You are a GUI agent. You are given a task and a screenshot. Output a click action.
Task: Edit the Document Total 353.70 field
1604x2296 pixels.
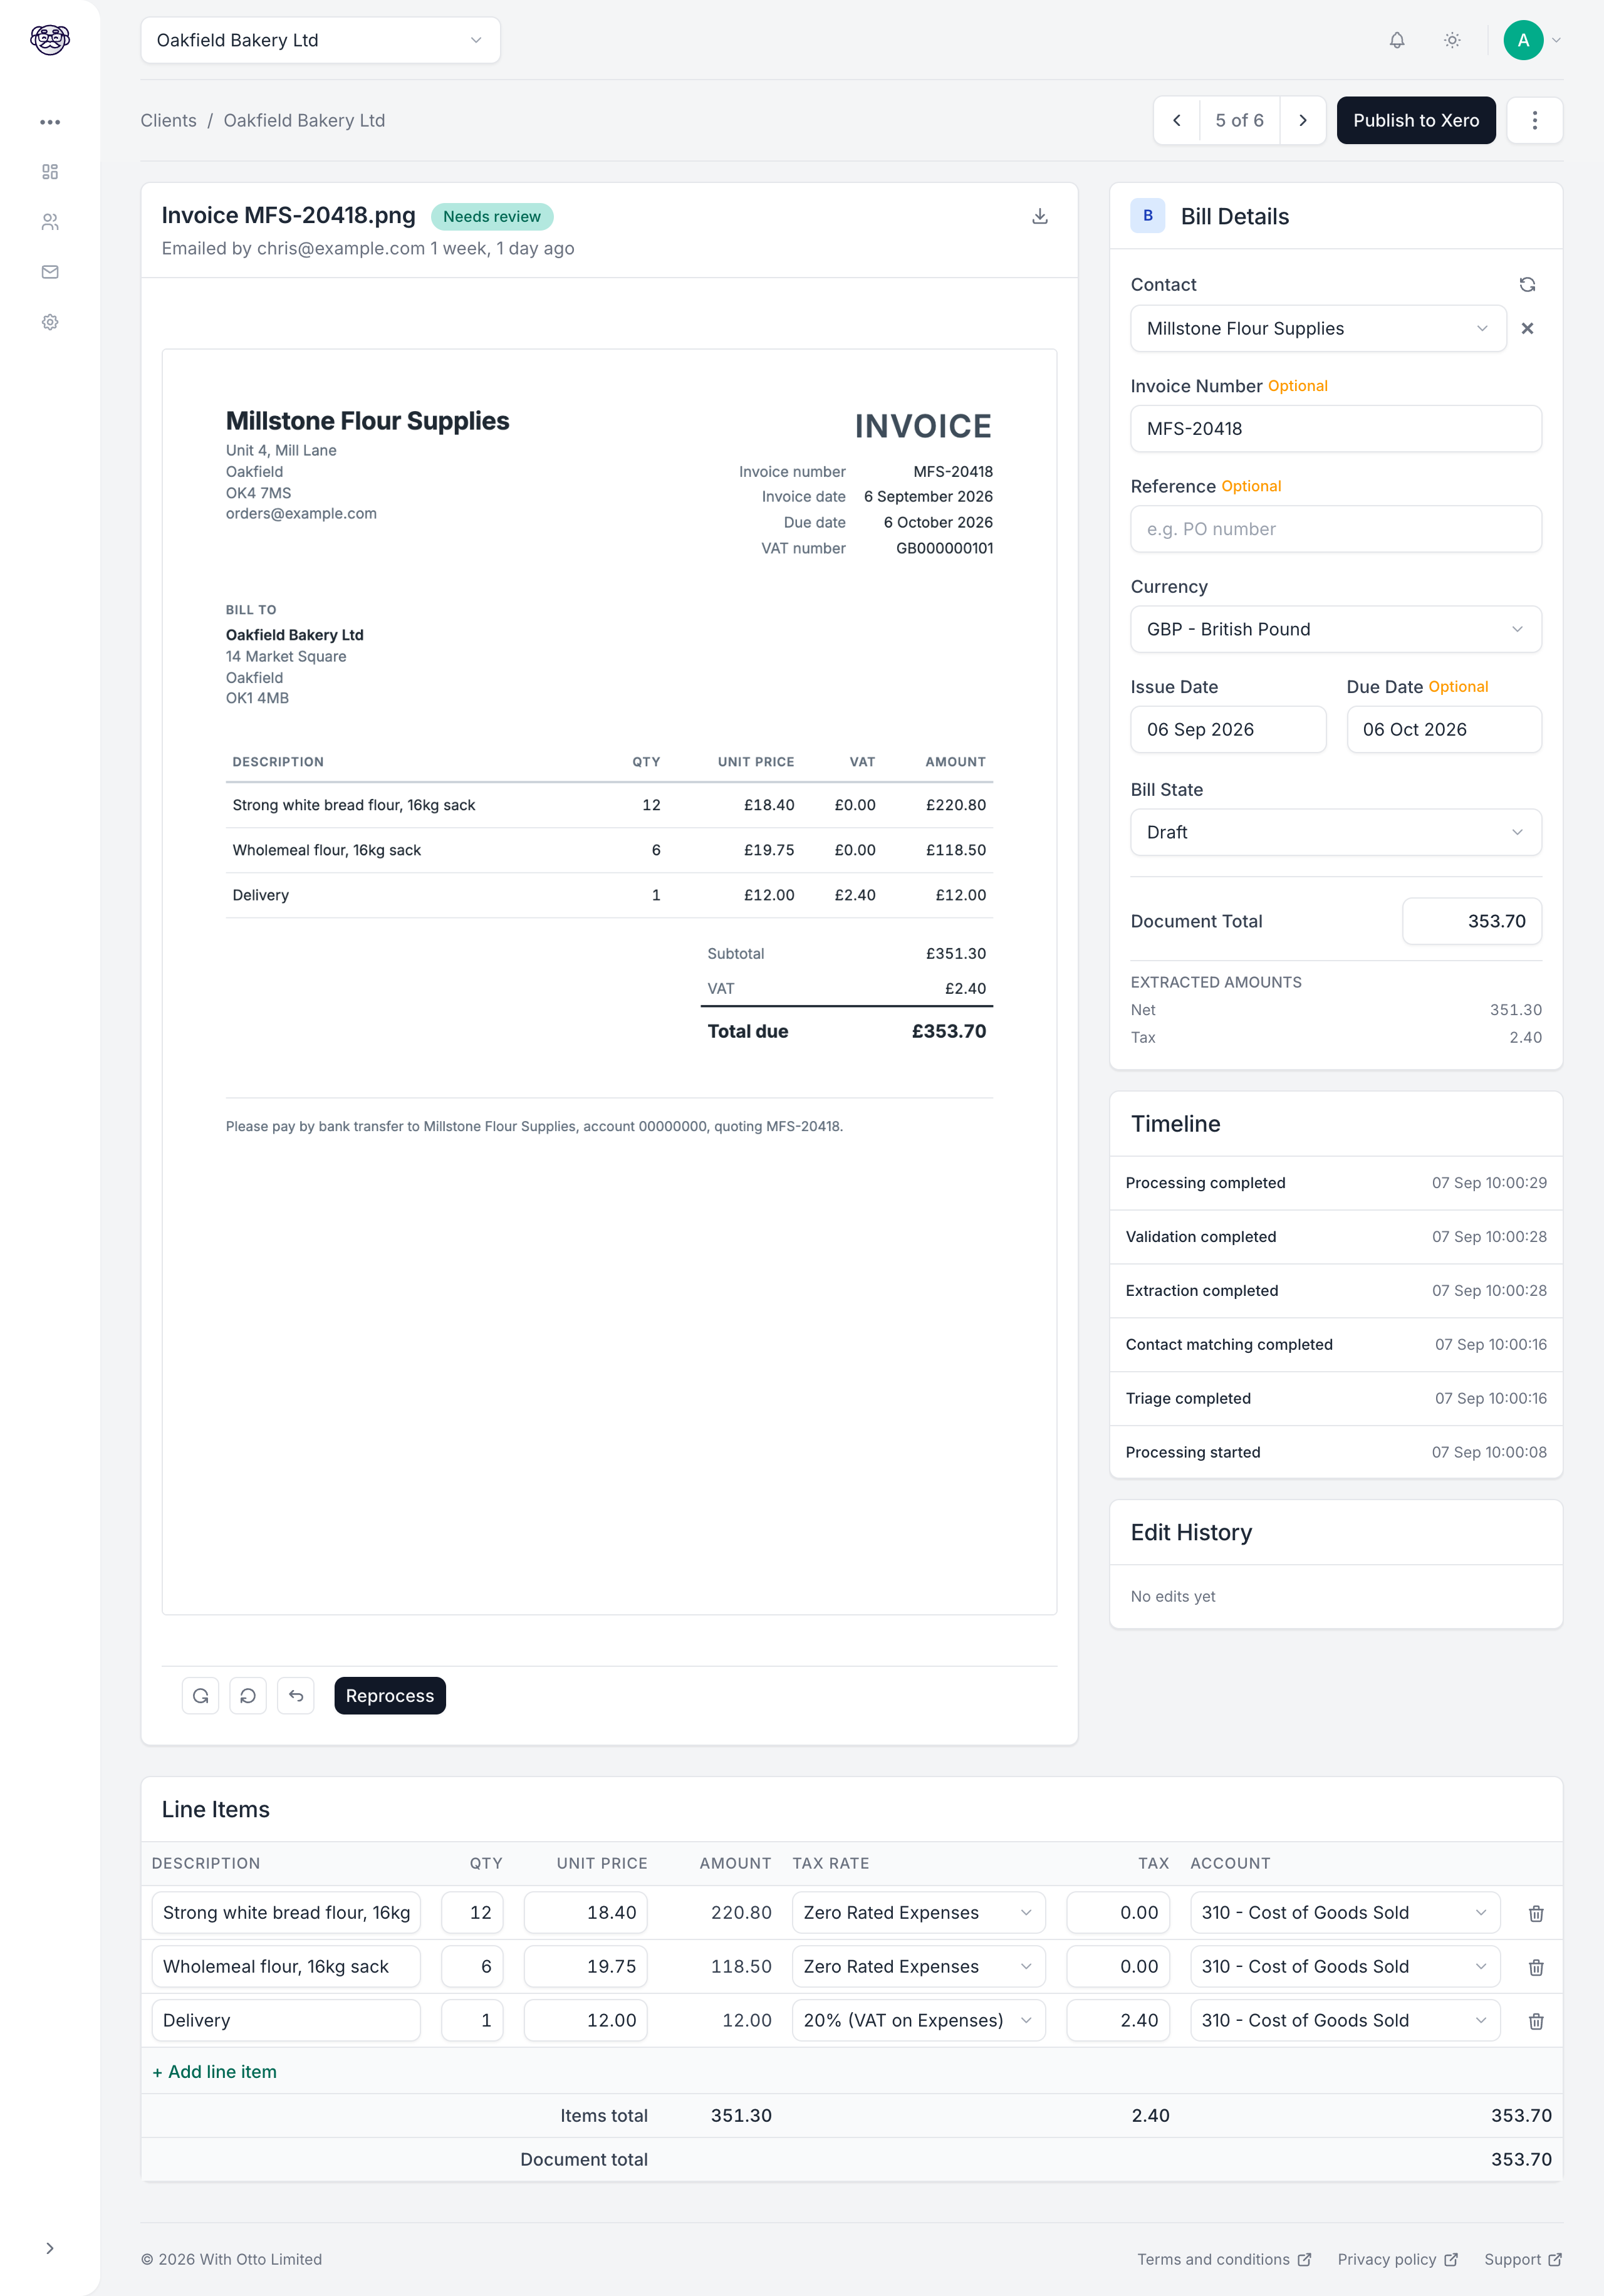1472,921
